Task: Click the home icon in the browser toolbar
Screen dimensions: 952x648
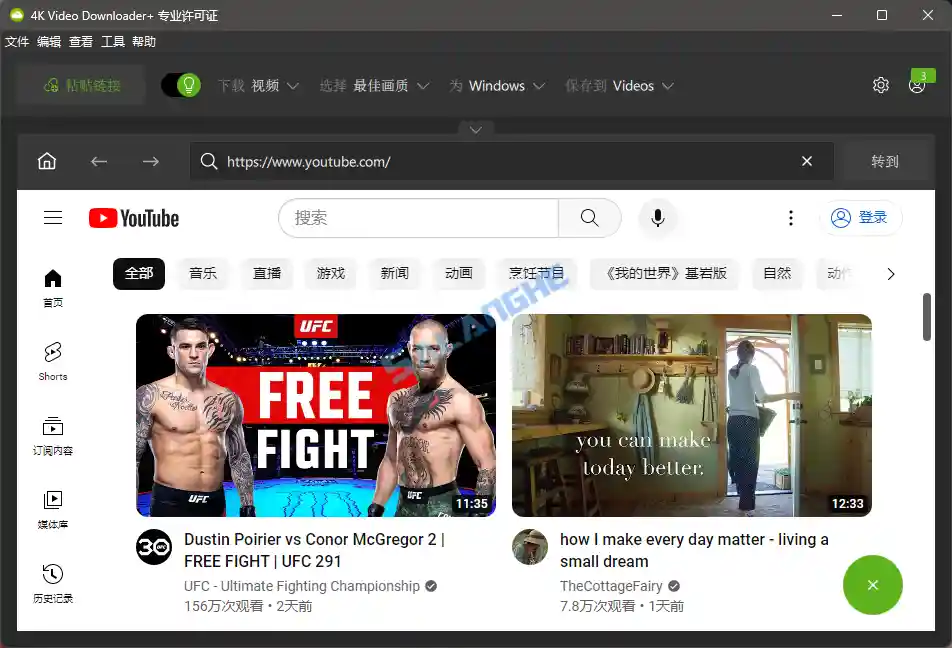Action: coord(46,161)
